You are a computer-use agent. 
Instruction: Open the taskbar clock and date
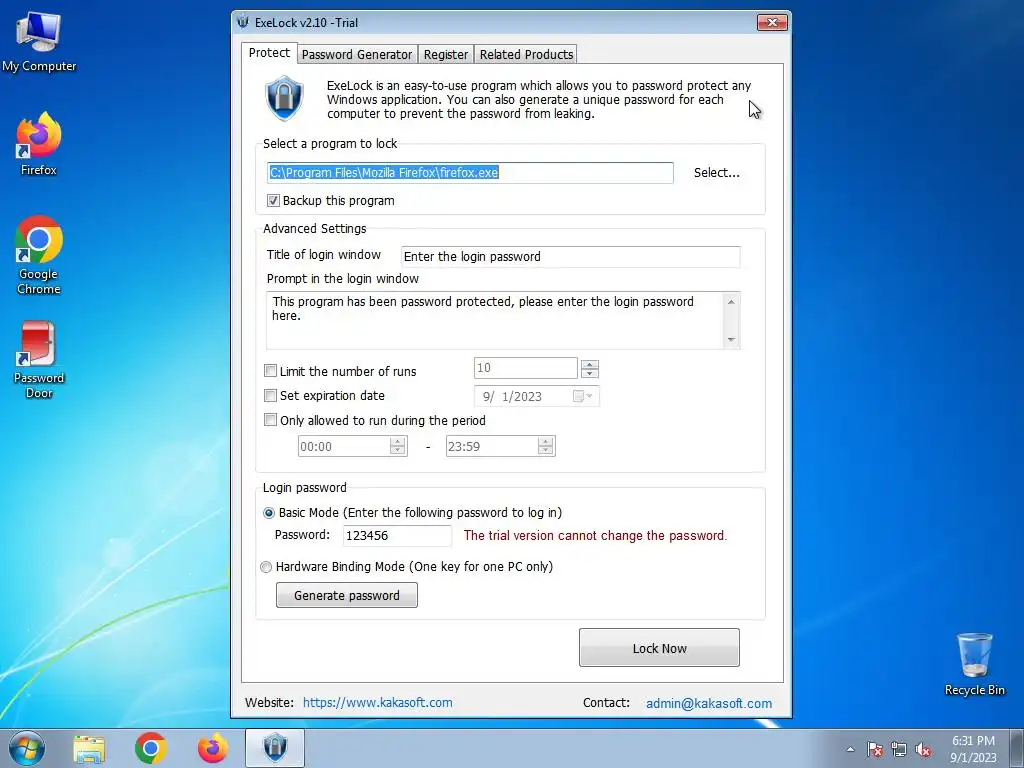click(973, 748)
